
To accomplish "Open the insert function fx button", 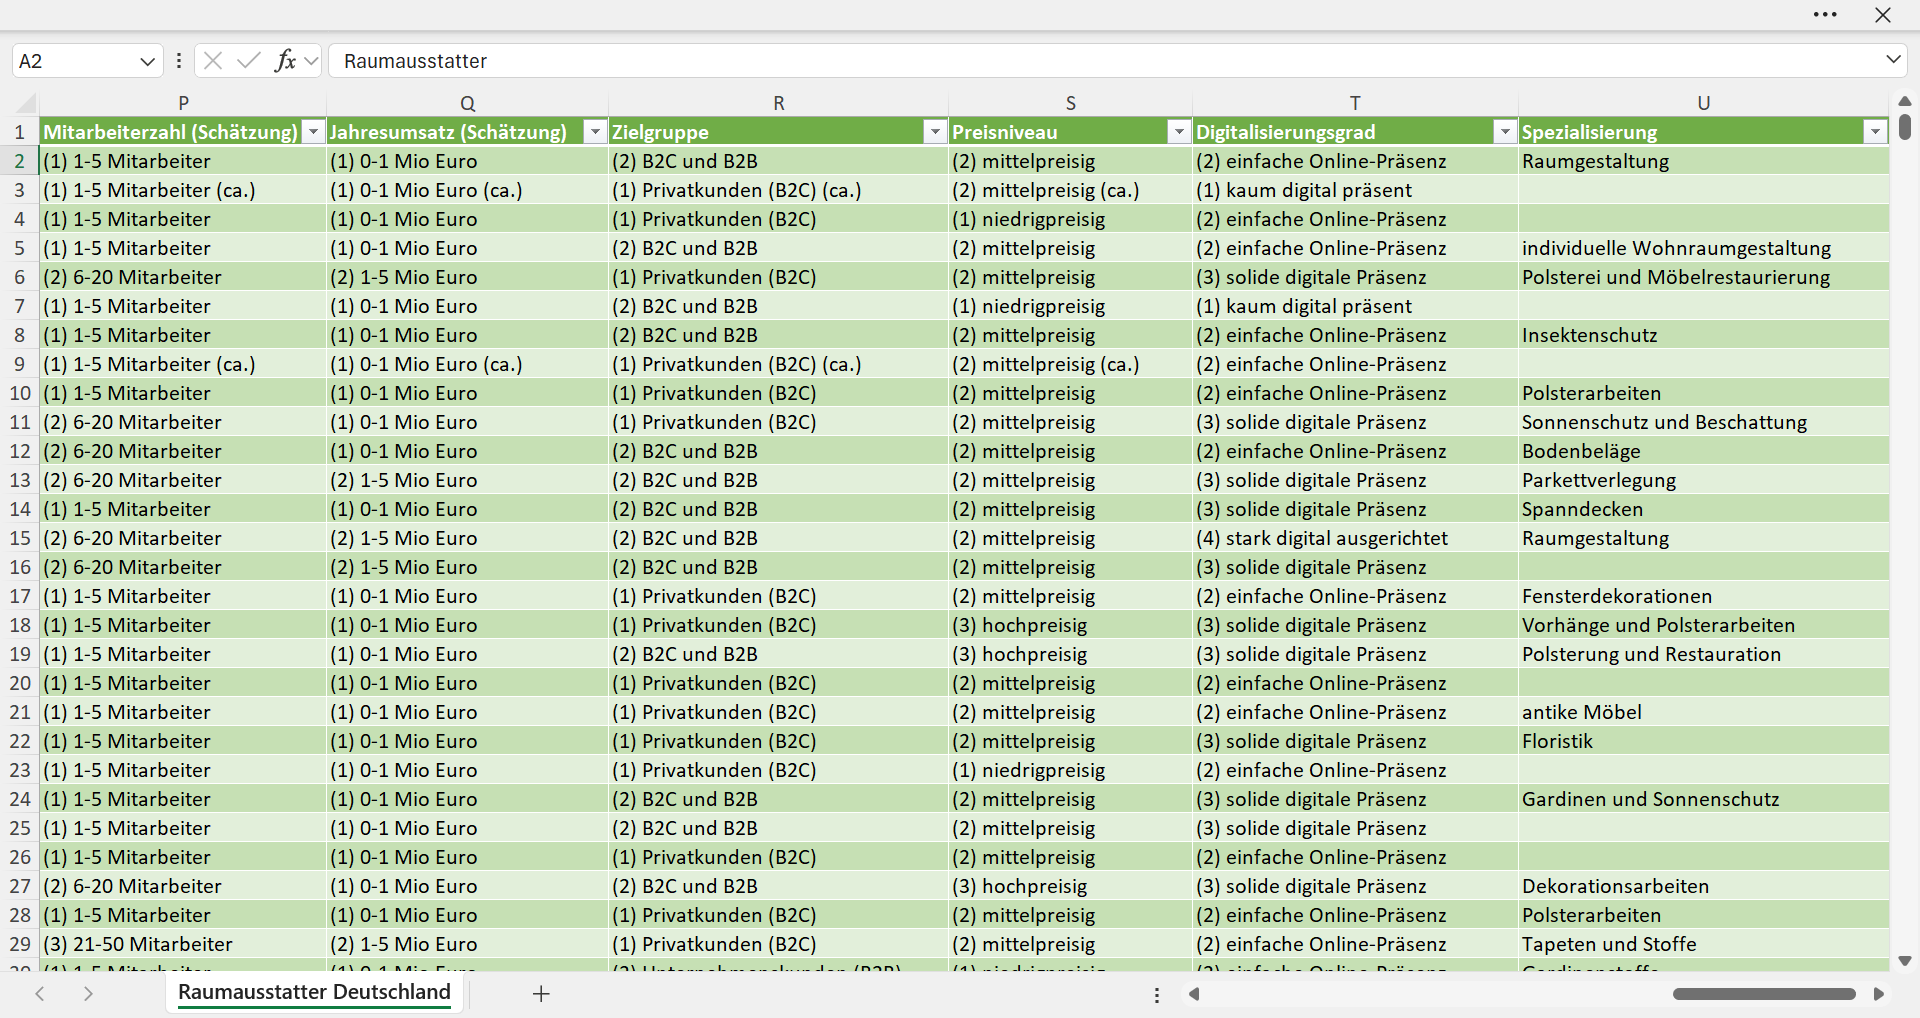I will 285,61.
